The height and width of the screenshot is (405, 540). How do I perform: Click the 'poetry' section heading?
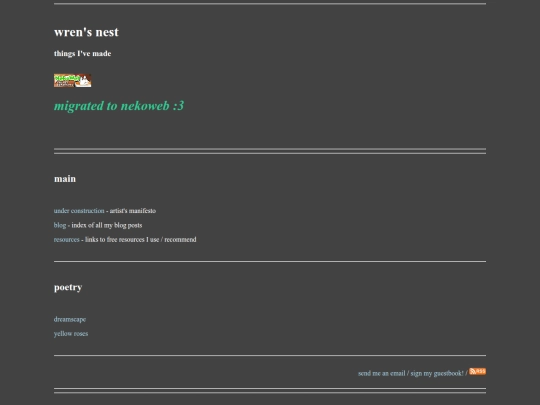[x=68, y=287]
